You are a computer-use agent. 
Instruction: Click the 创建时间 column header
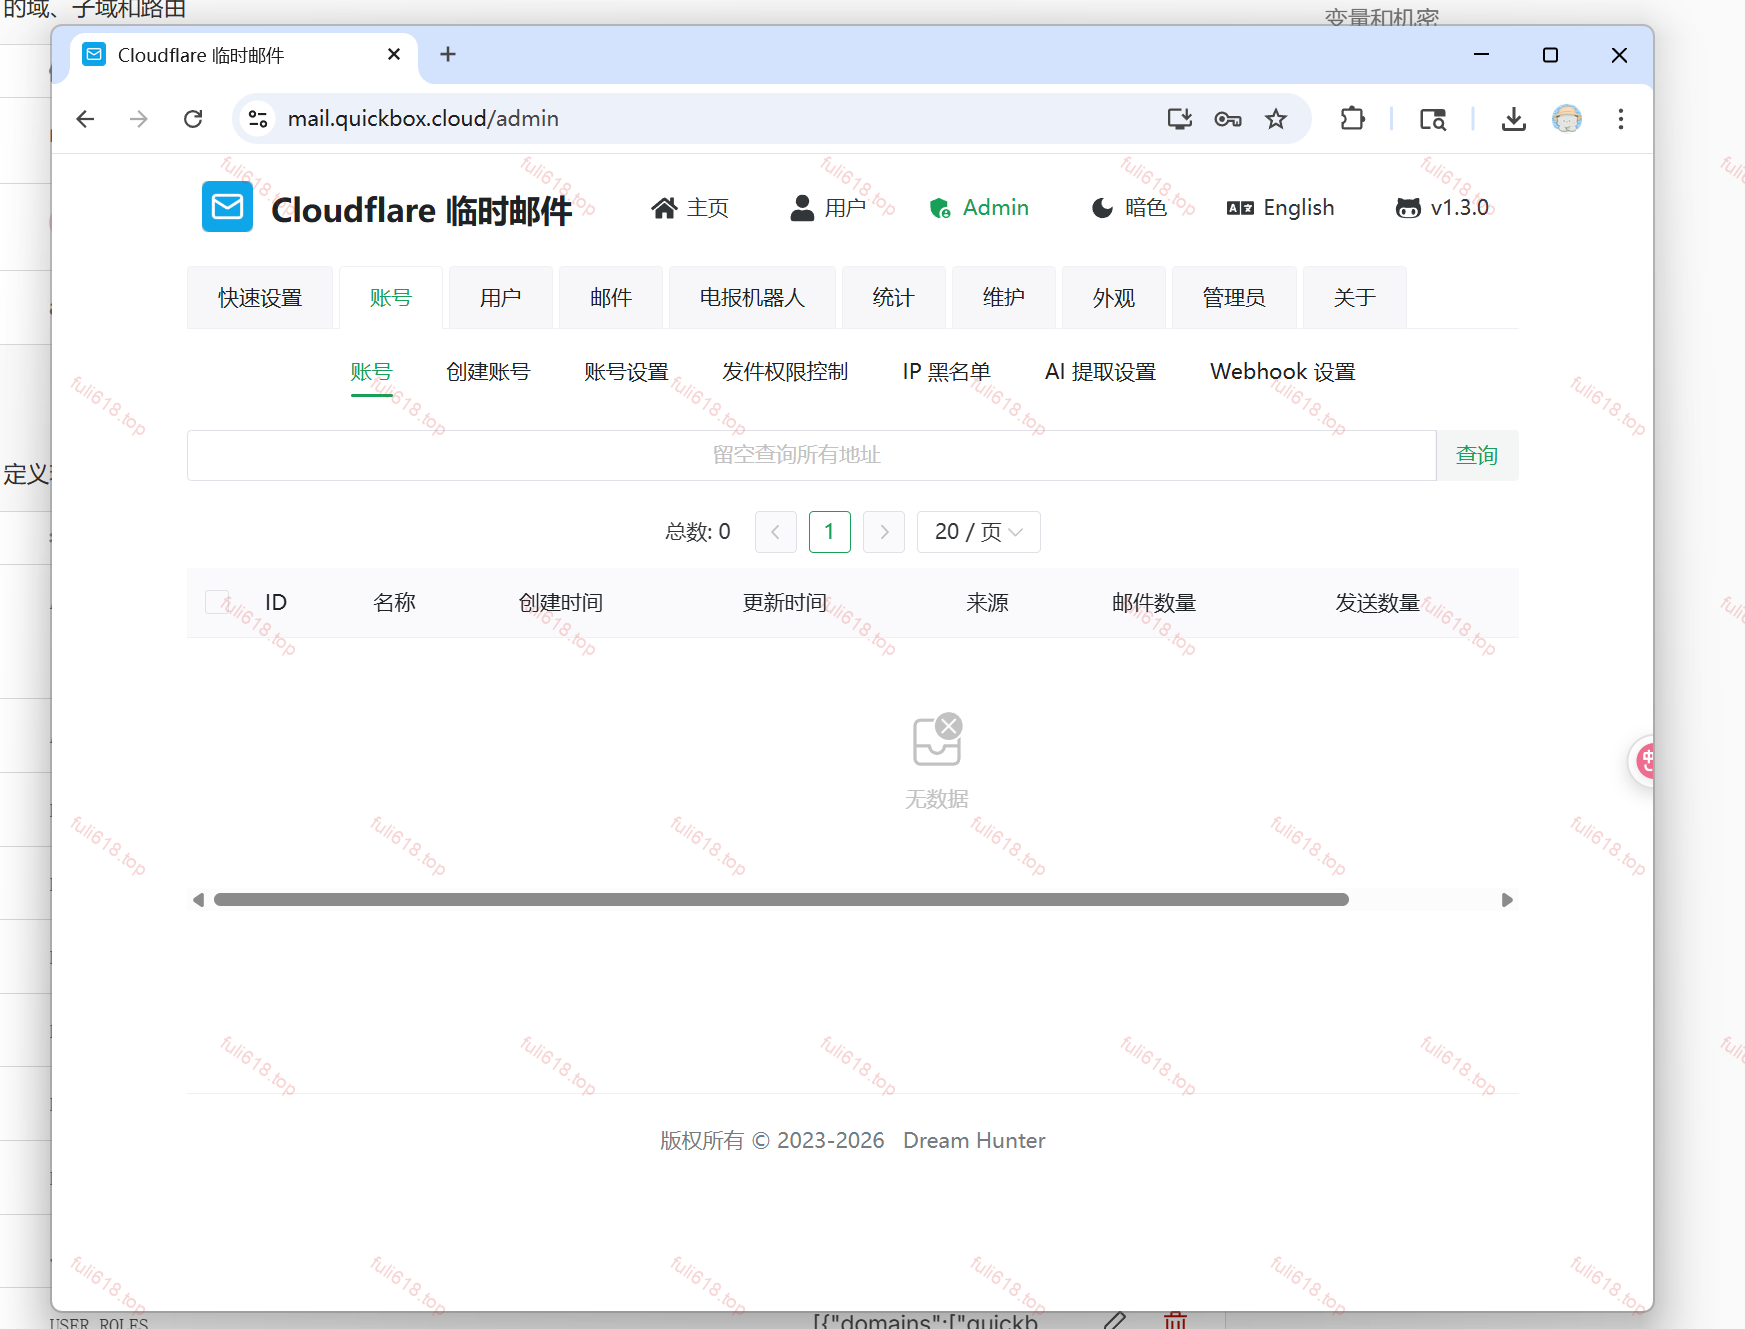pyautogui.click(x=560, y=603)
